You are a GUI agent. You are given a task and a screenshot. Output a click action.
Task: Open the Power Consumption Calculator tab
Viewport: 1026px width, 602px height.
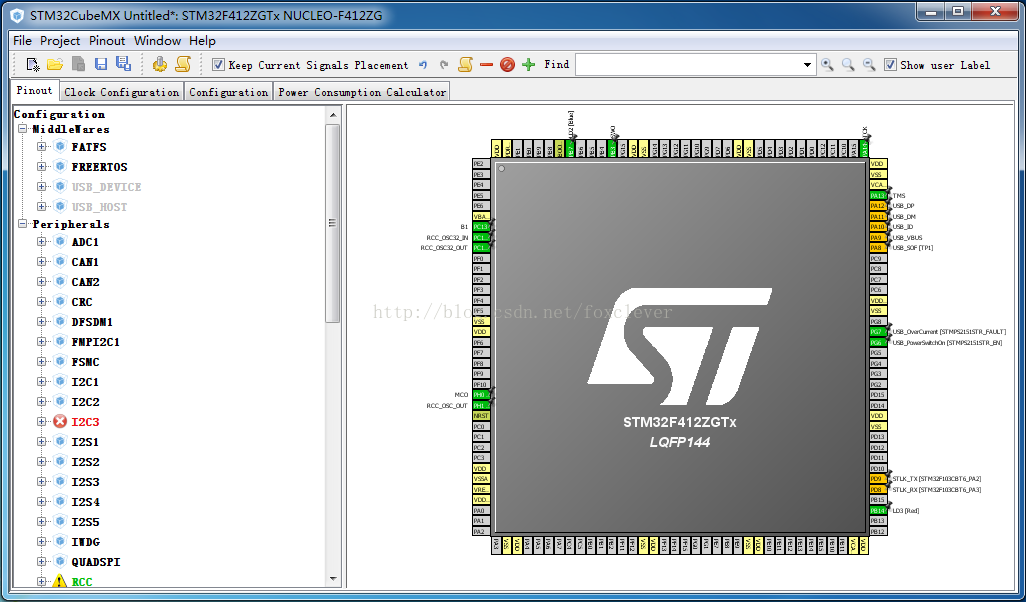point(362,92)
